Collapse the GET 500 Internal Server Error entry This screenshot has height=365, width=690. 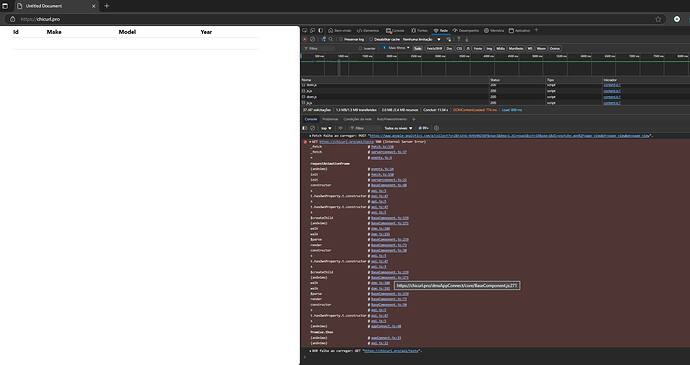click(310, 142)
